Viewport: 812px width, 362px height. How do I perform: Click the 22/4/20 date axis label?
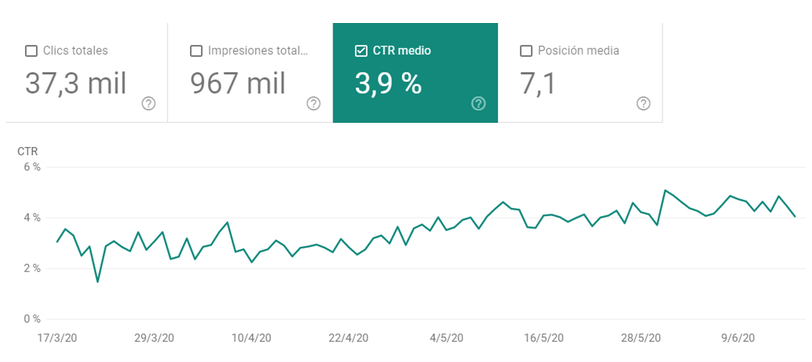pos(349,338)
